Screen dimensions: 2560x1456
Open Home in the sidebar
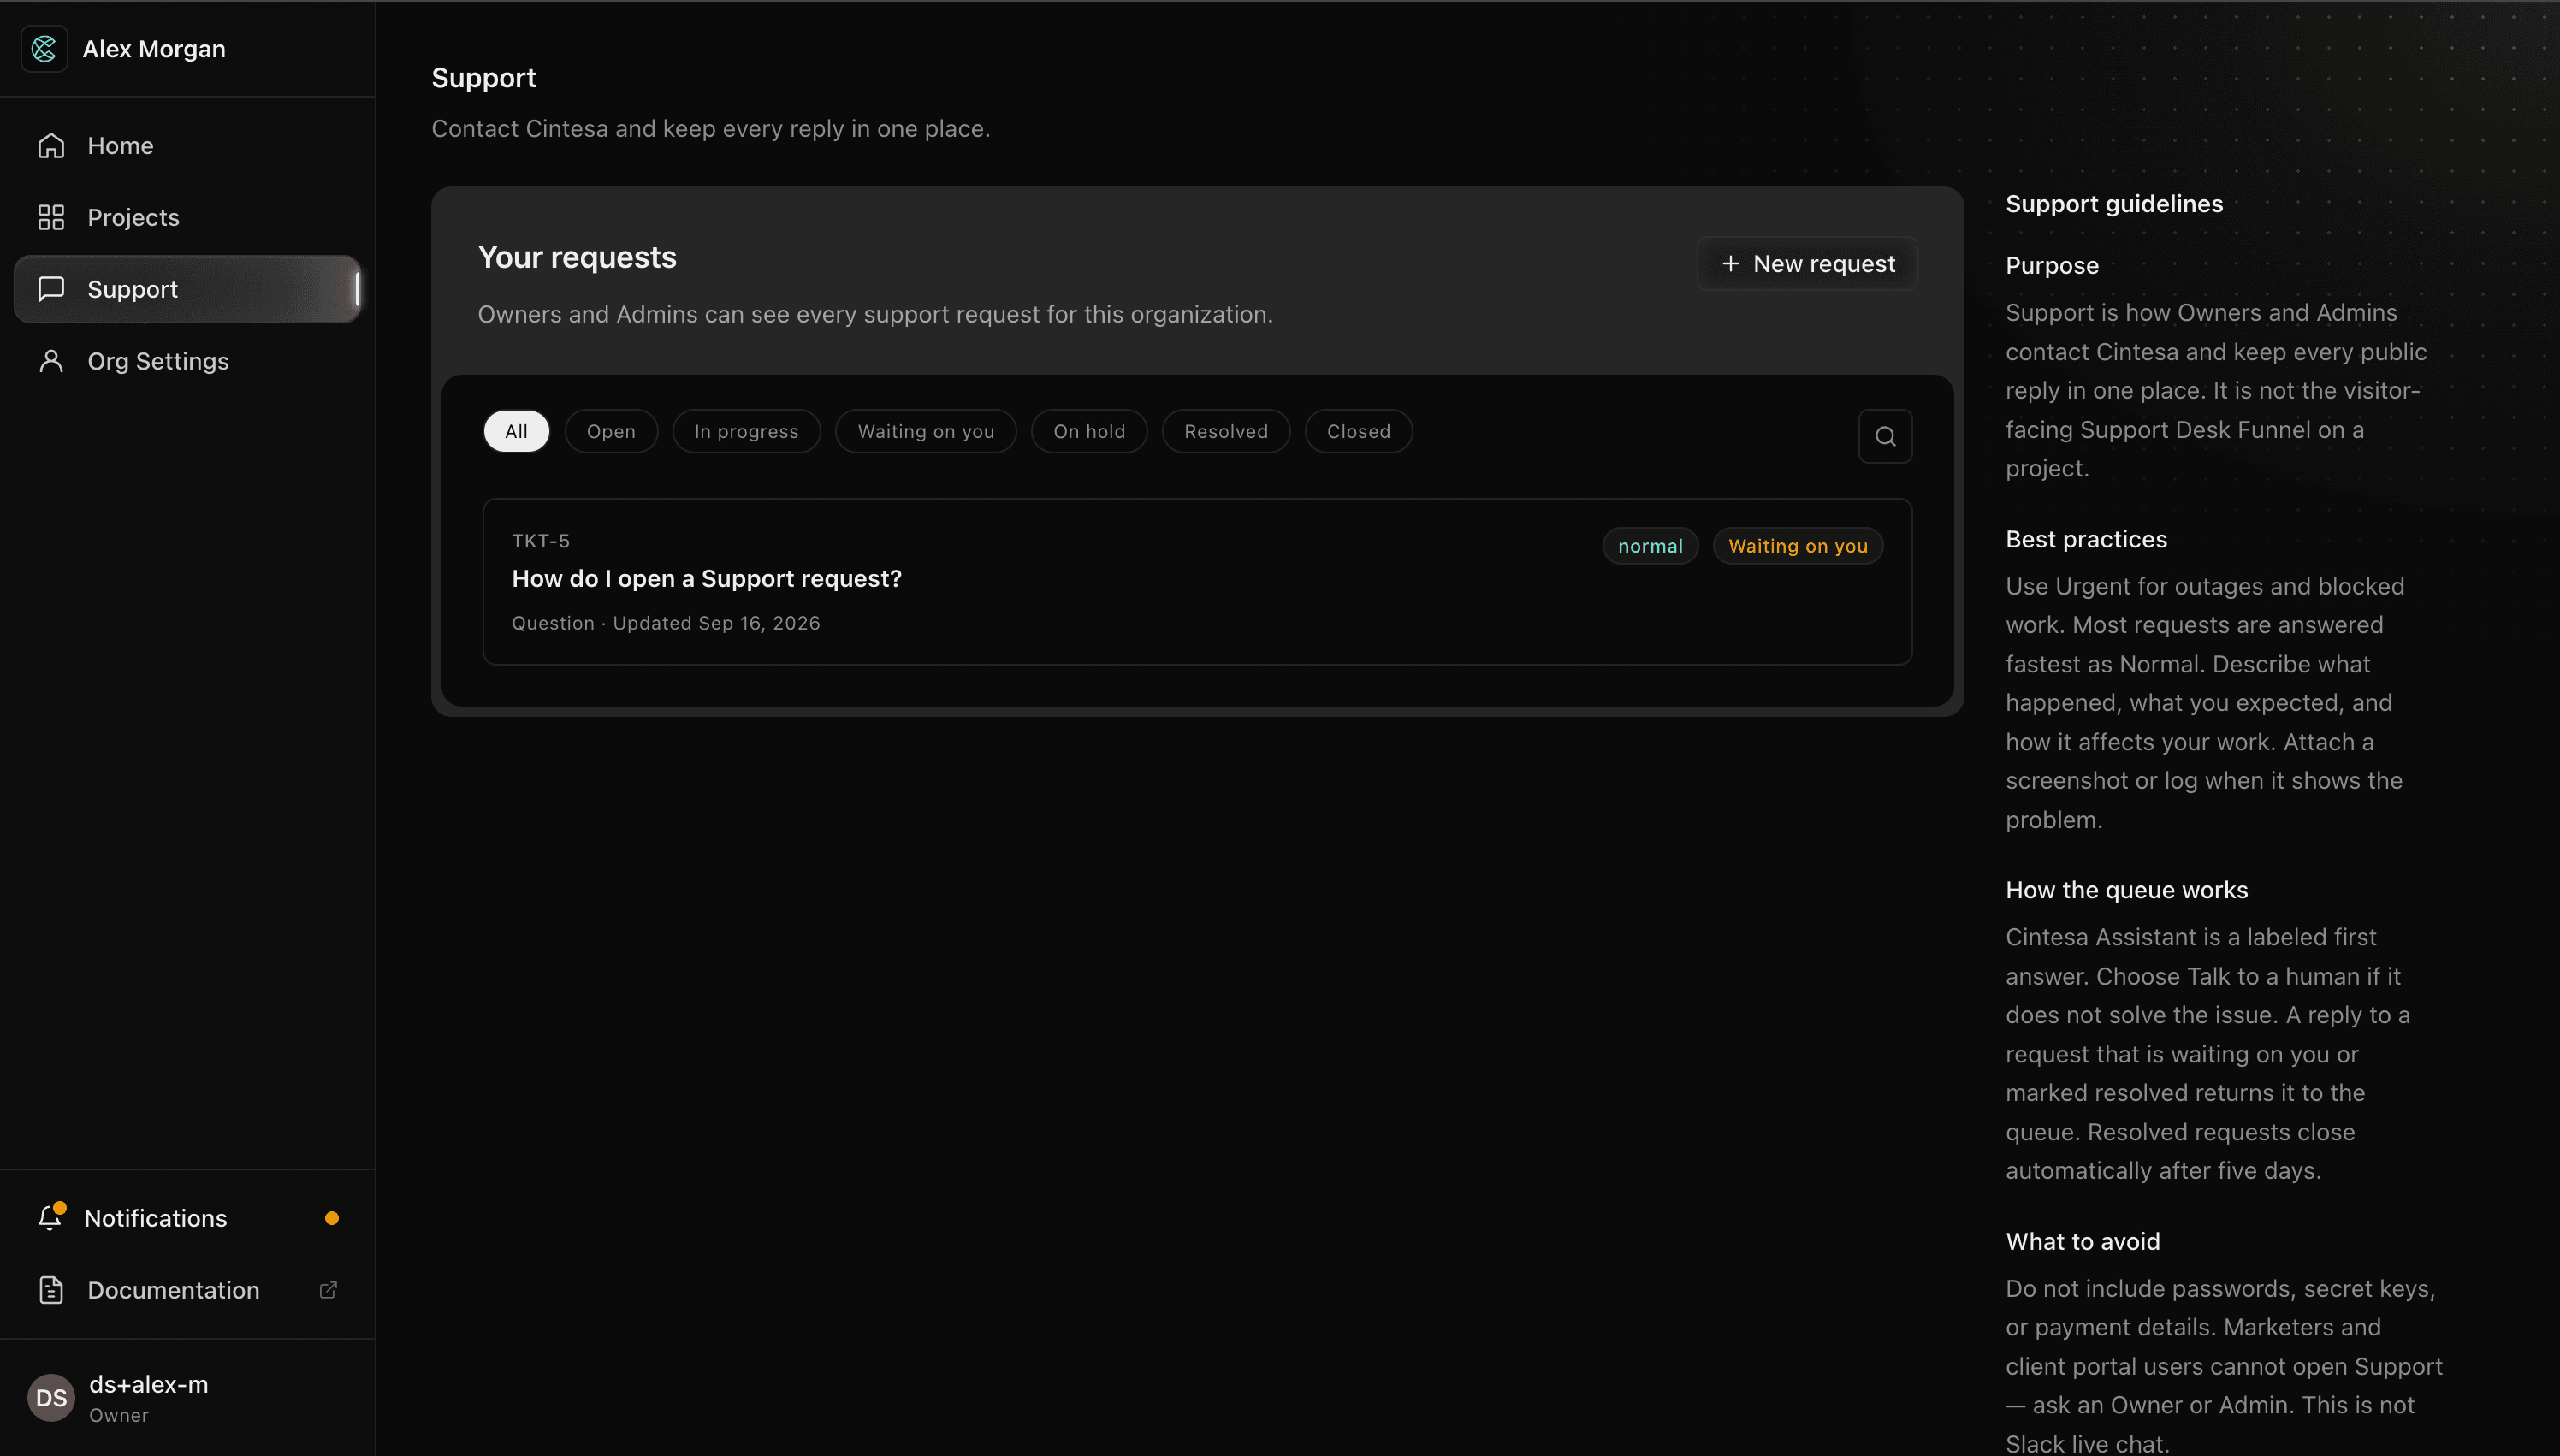(x=188, y=146)
